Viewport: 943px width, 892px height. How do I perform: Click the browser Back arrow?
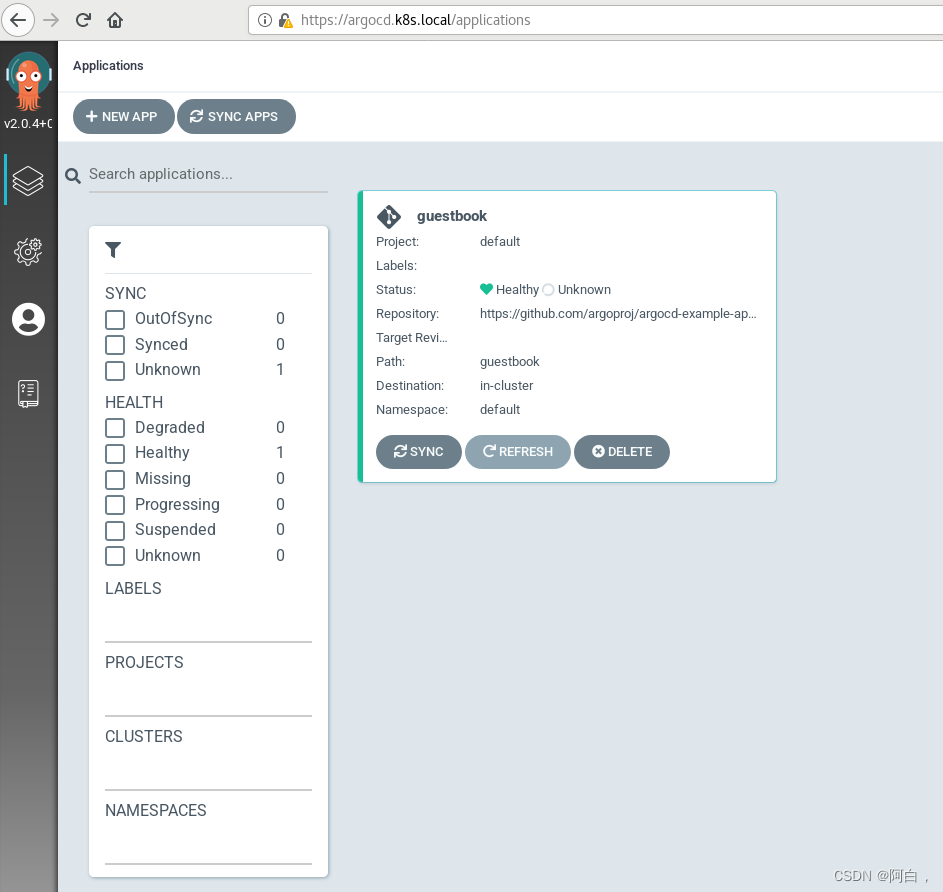pos(18,20)
